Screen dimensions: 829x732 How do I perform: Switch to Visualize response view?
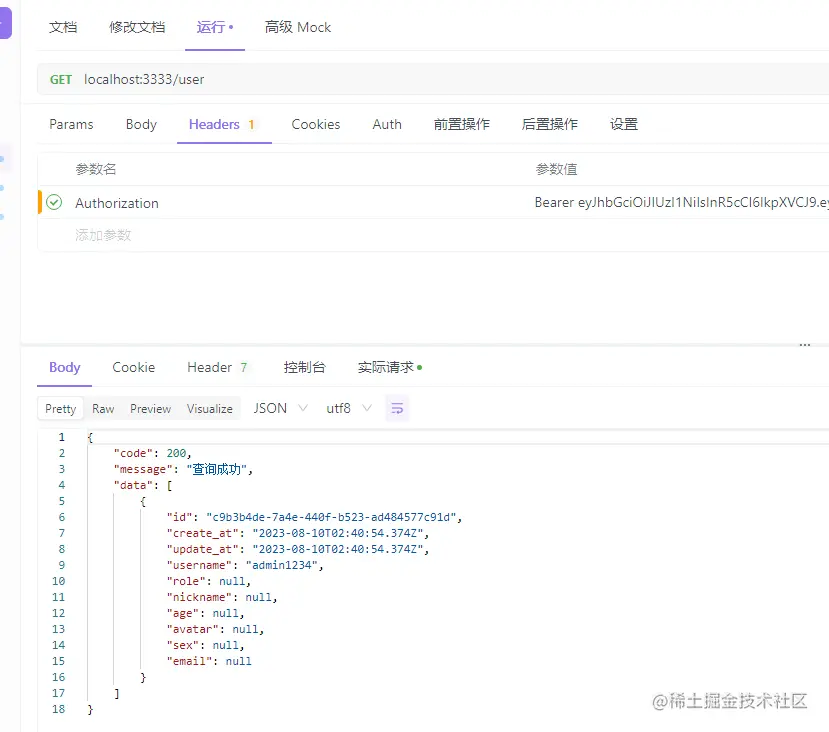point(210,409)
